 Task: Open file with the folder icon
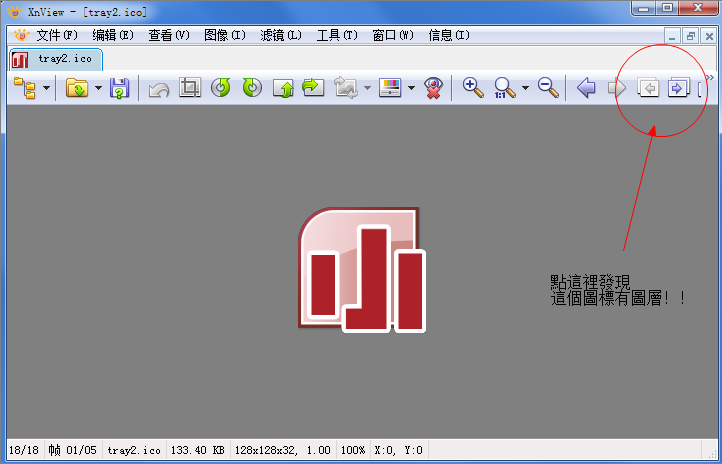point(77,87)
